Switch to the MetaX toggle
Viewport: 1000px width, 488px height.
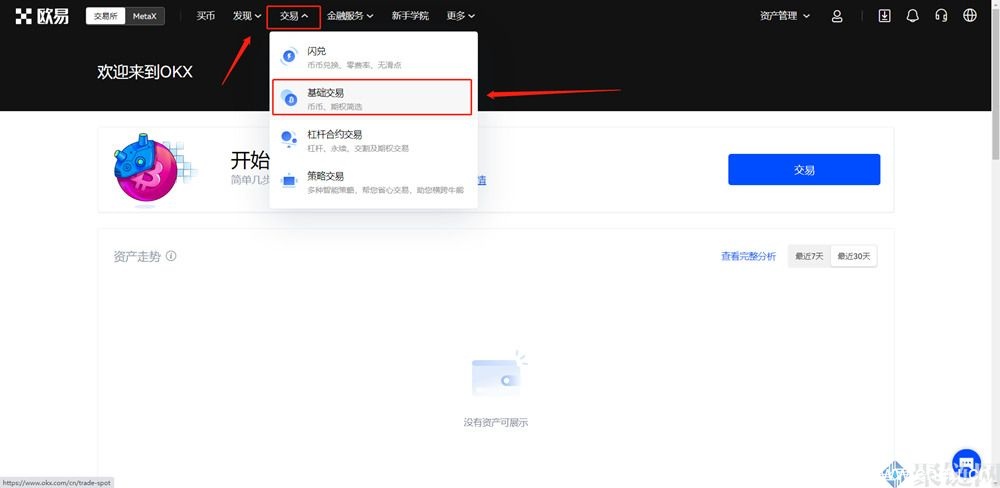[144, 16]
